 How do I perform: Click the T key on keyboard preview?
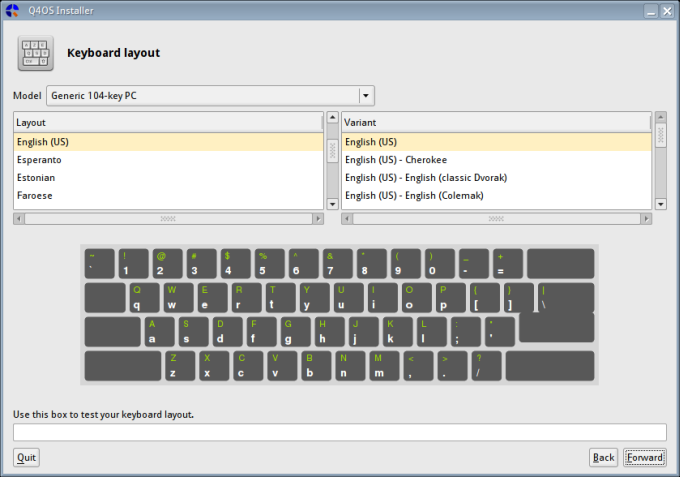coord(281,297)
